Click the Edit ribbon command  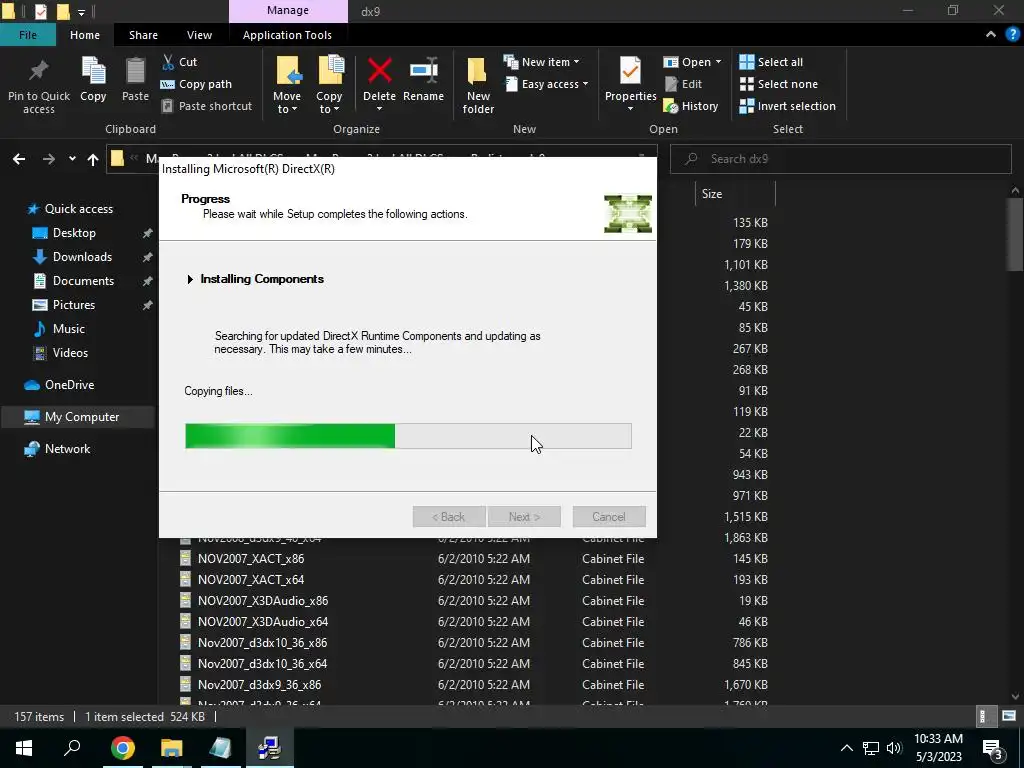(683, 84)
